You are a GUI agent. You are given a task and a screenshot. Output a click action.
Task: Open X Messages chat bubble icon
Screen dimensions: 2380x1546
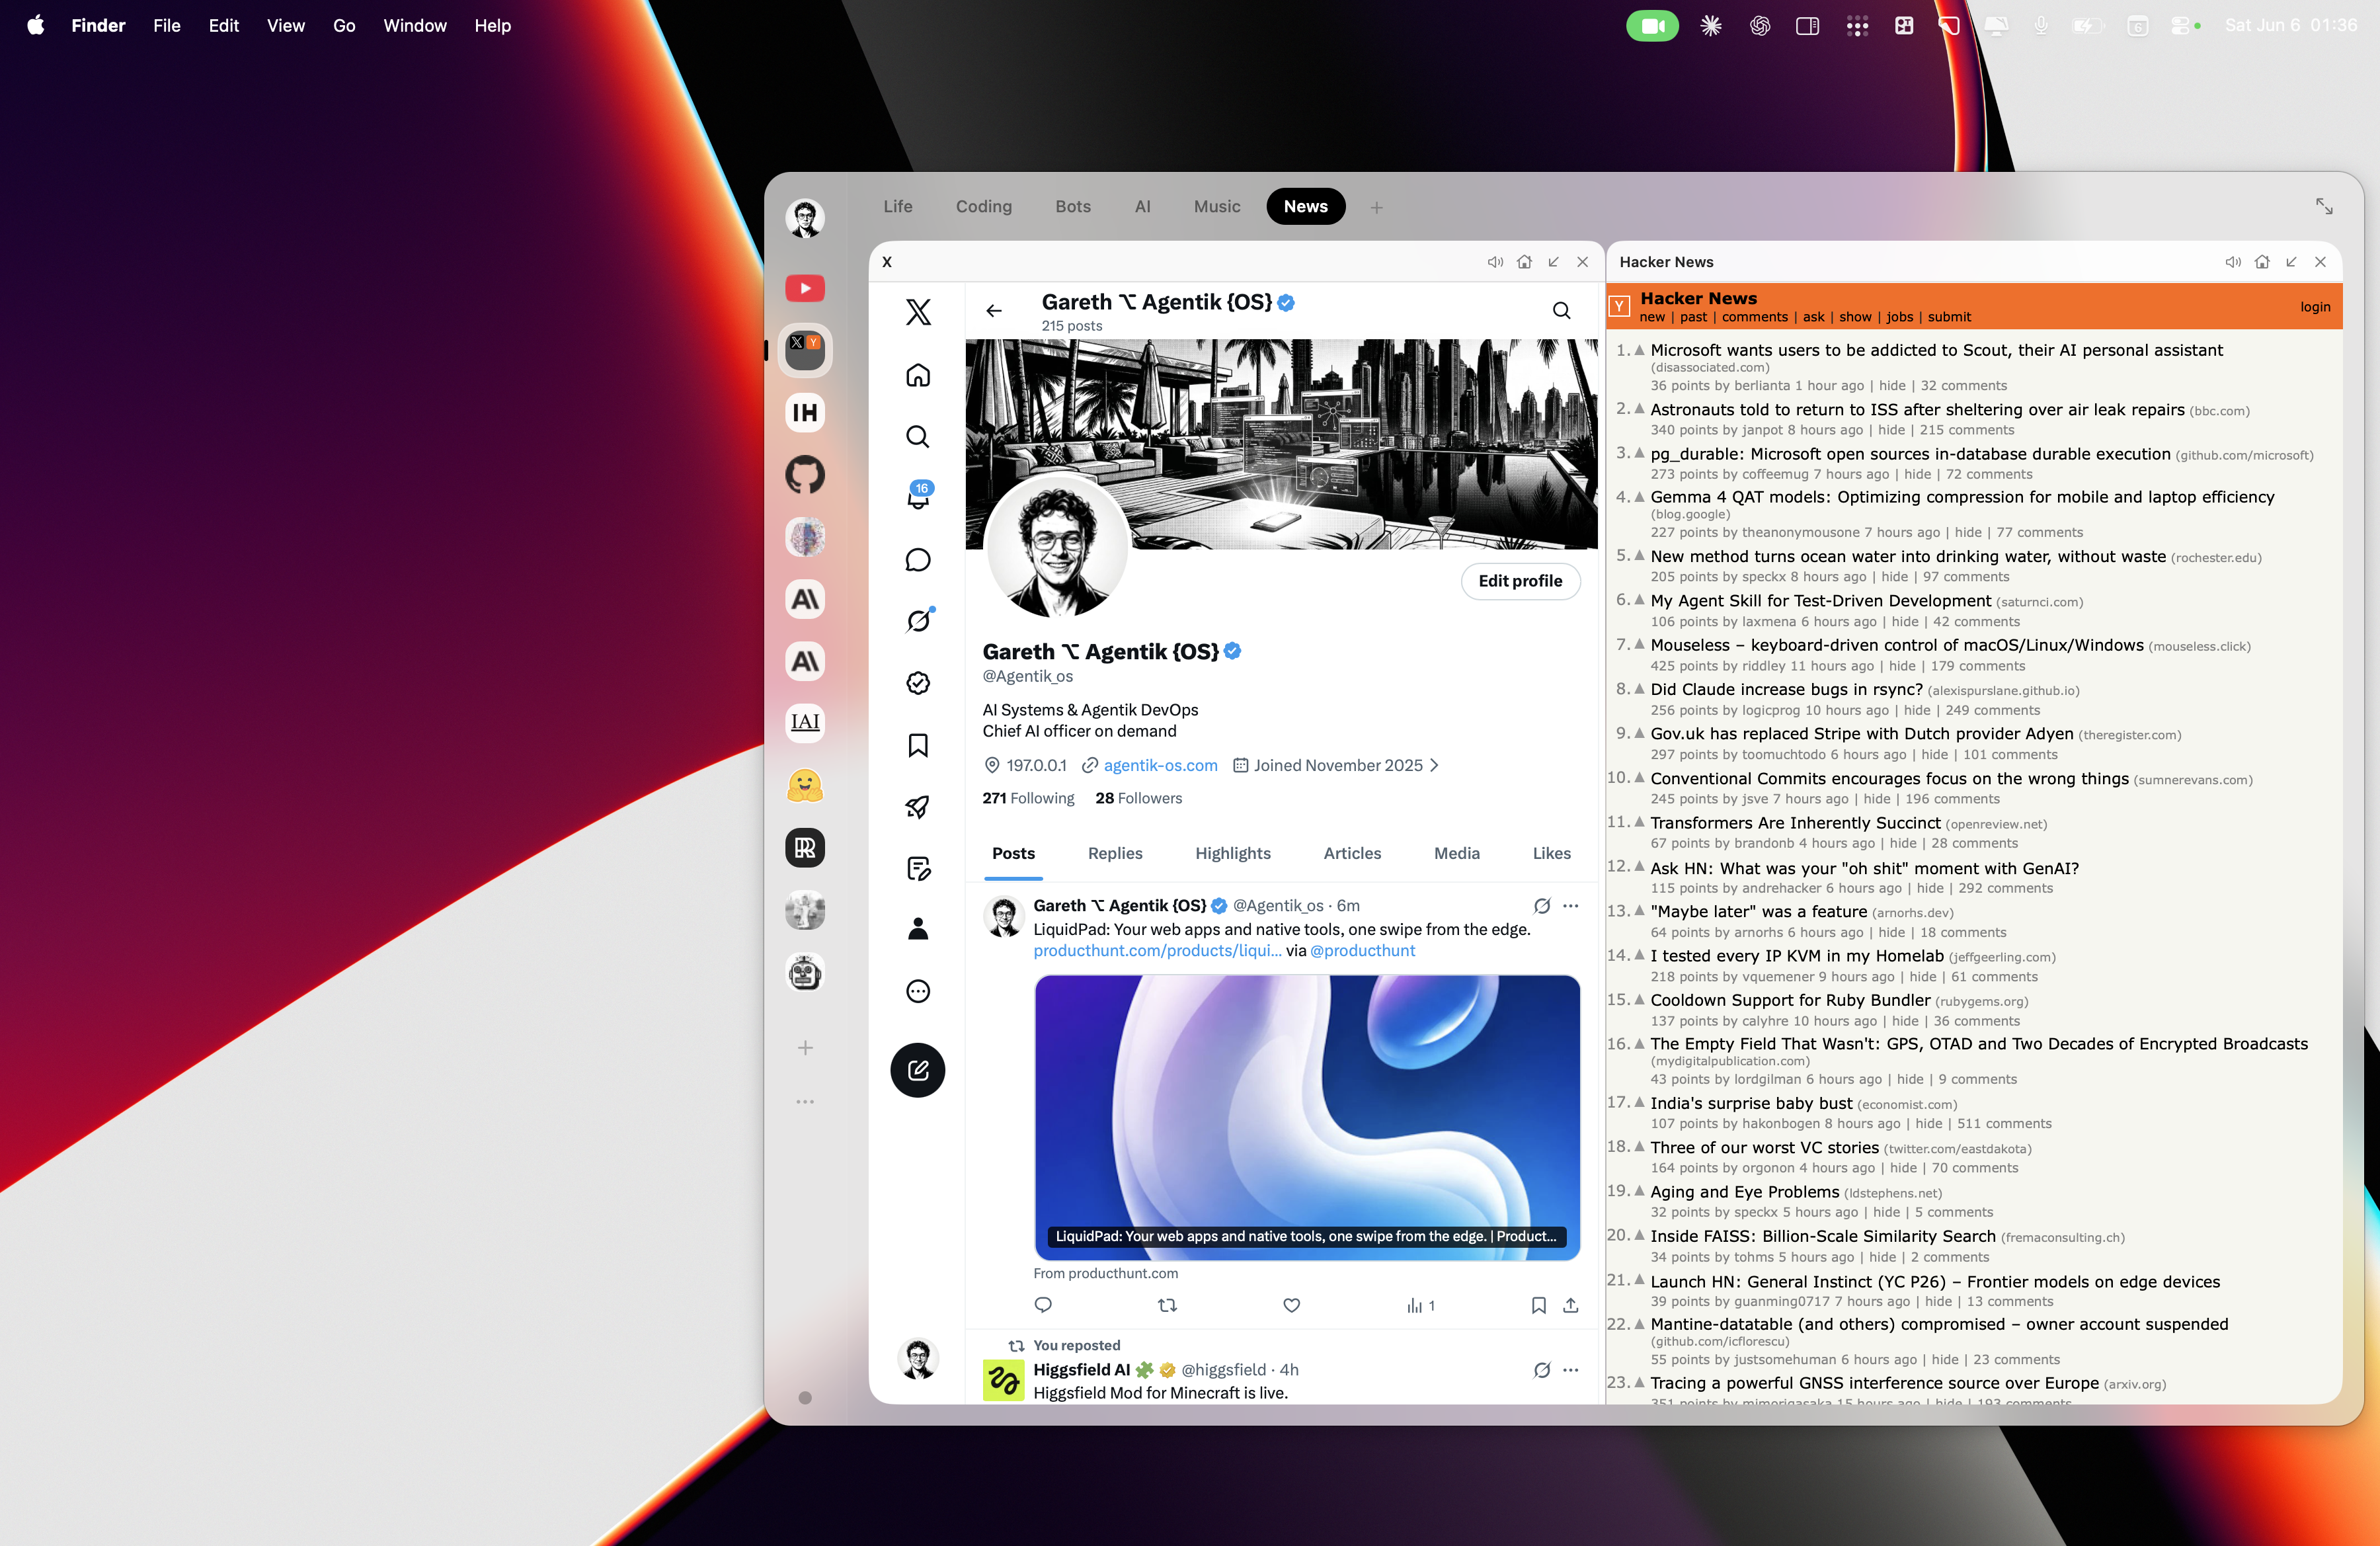[918, 560]
